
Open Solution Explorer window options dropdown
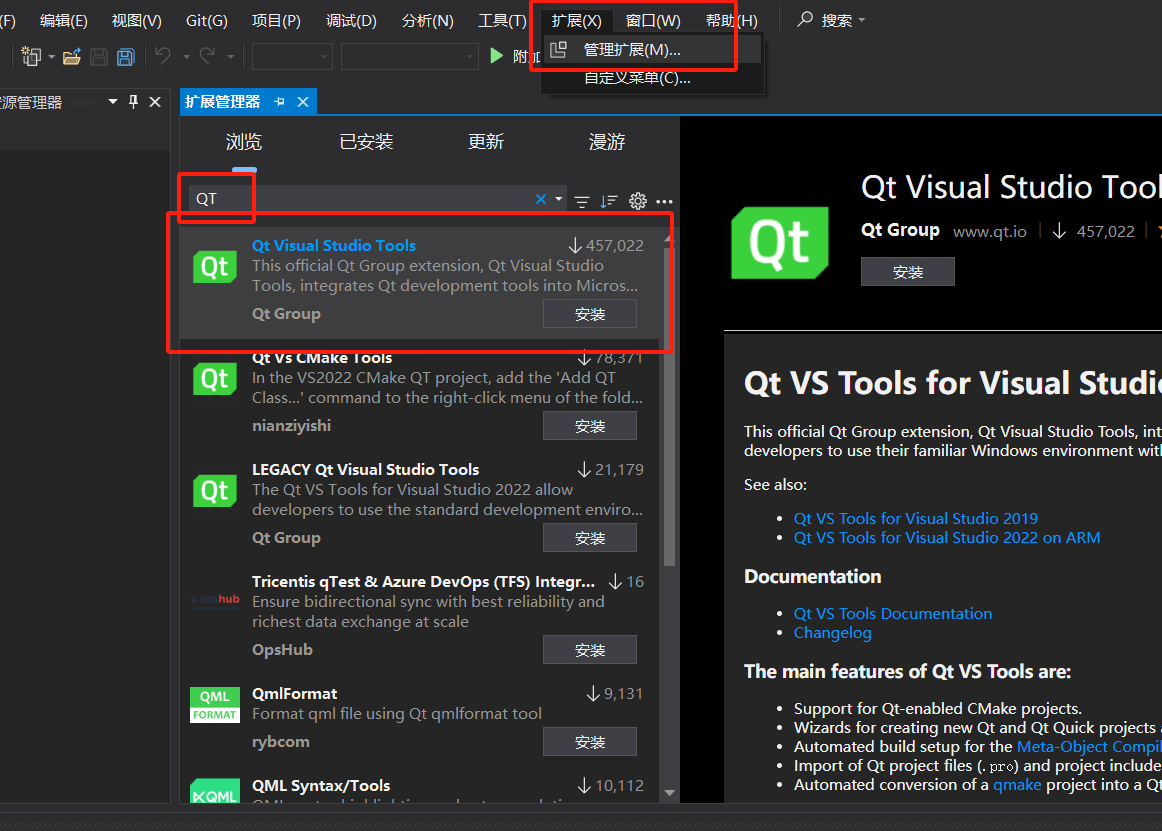(113, 102)
